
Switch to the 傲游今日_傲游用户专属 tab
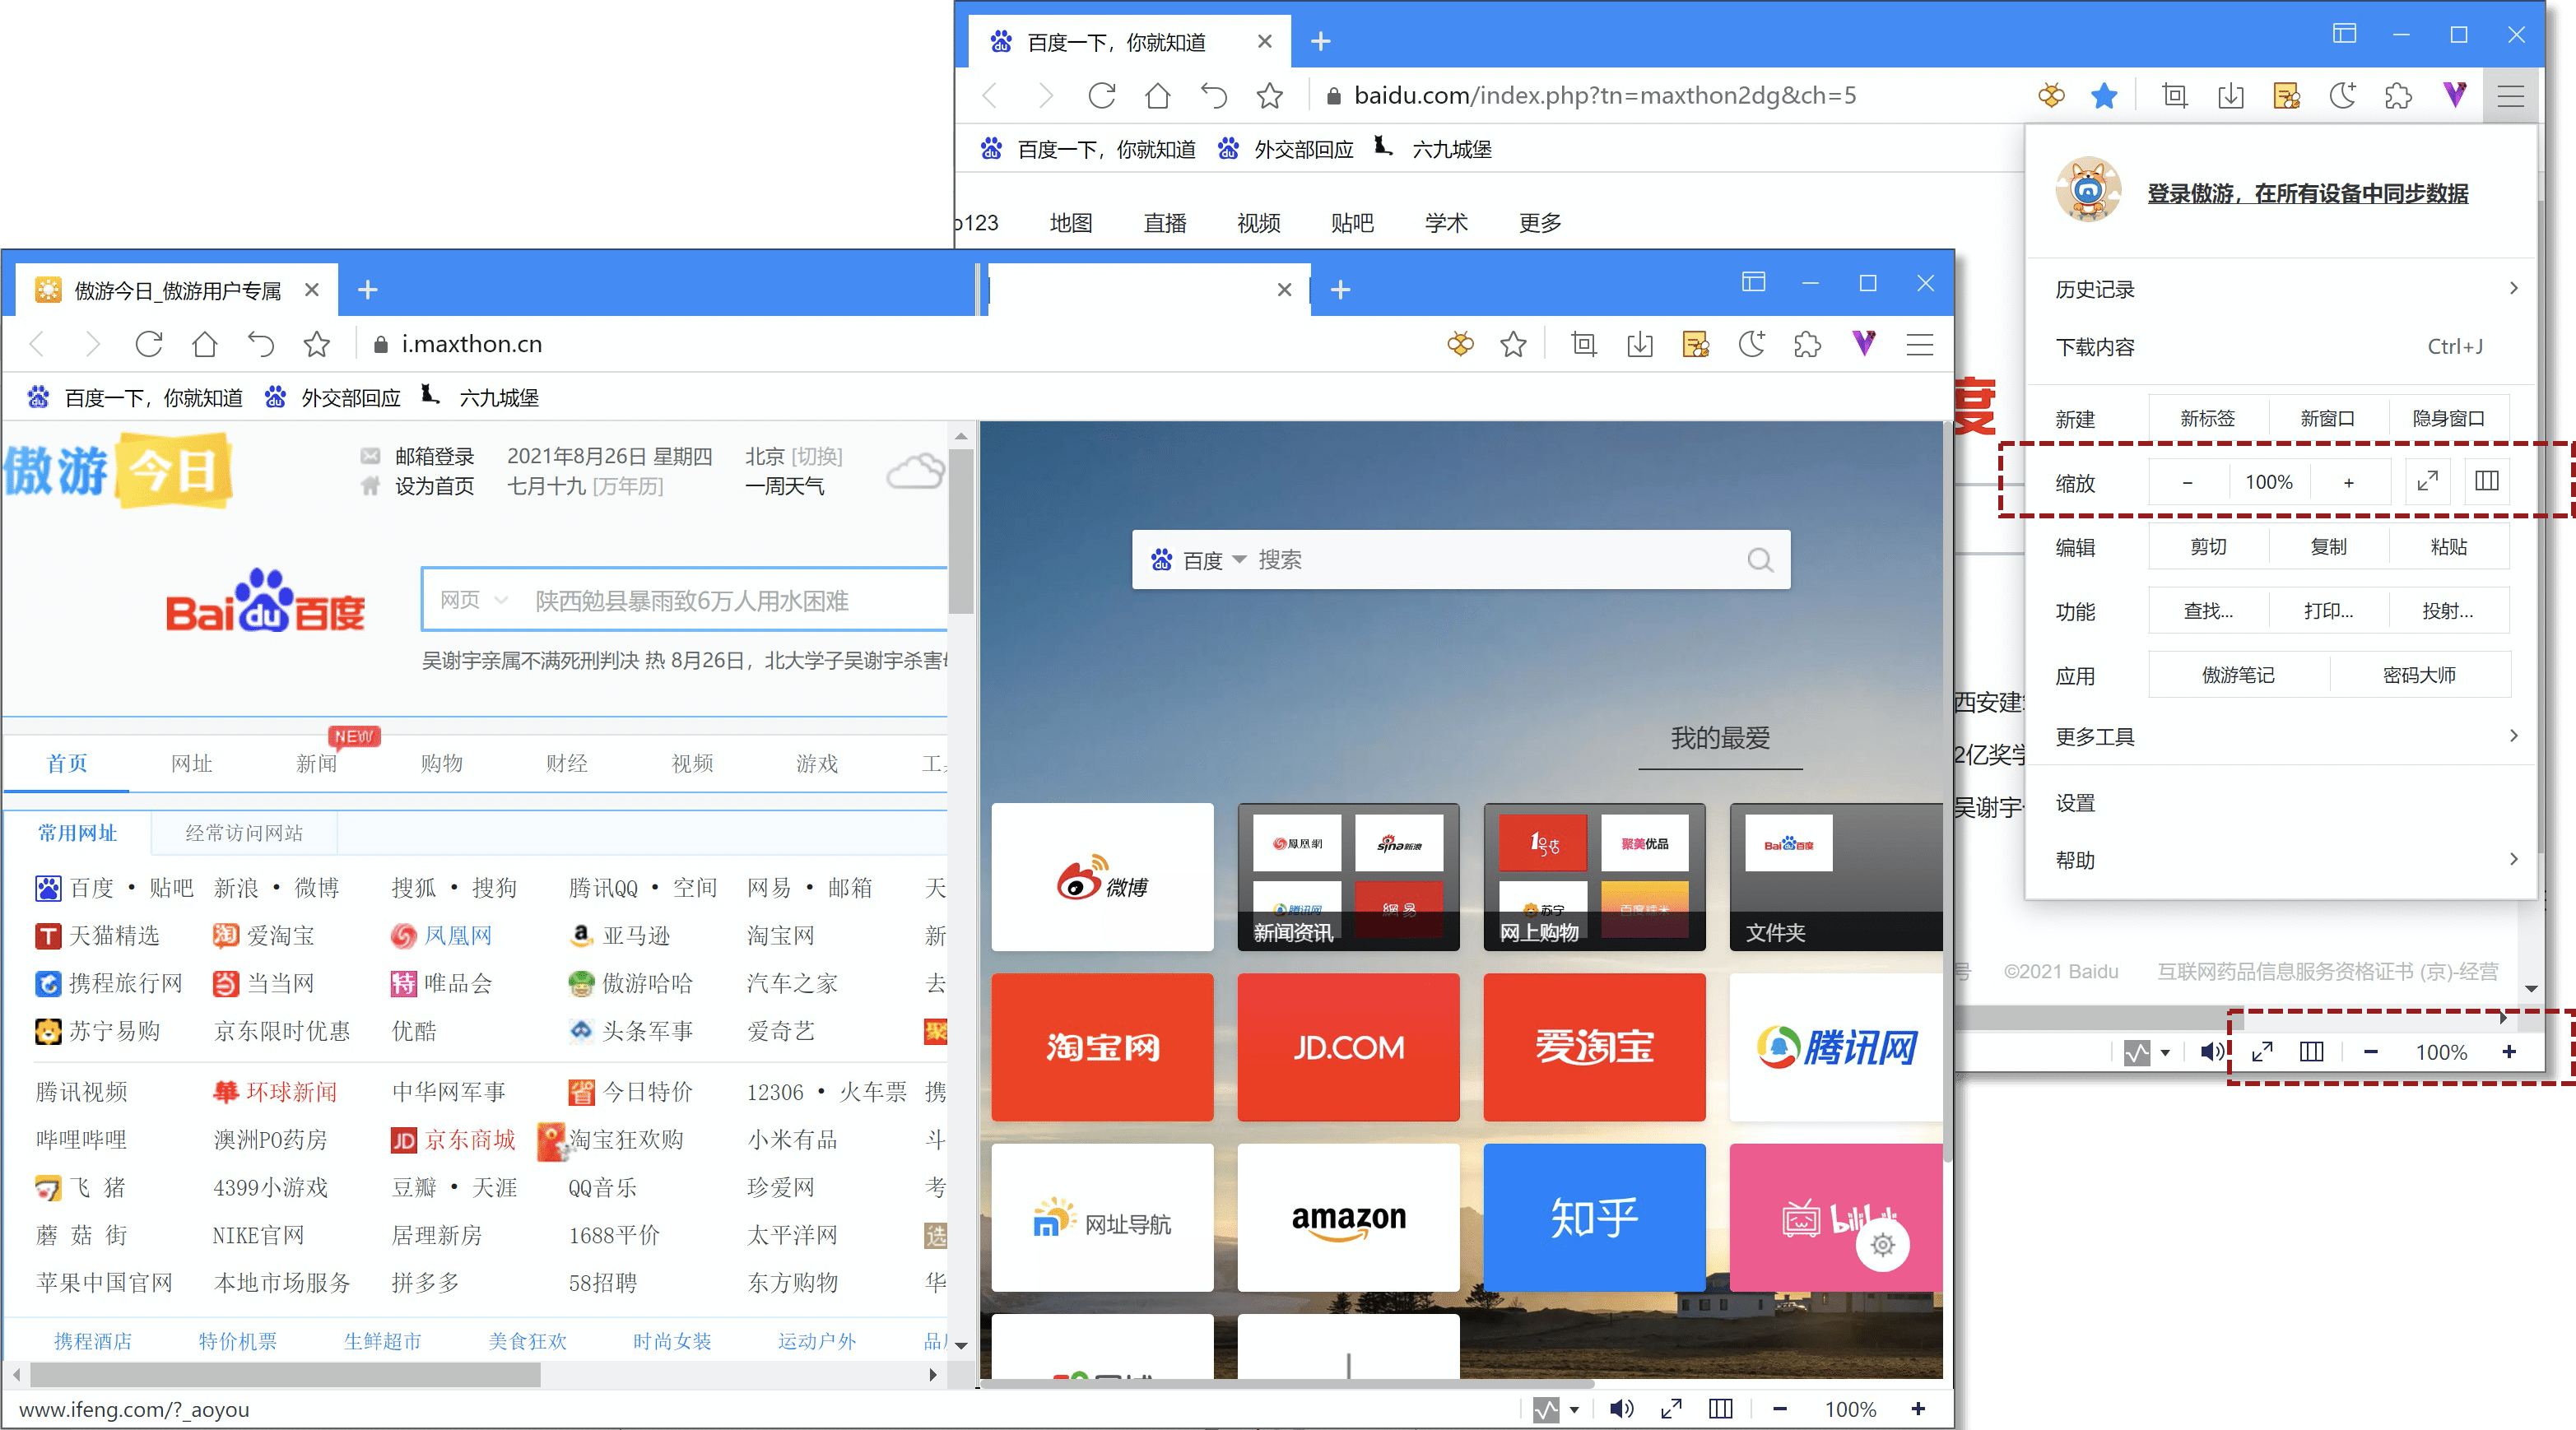(178, 290)
